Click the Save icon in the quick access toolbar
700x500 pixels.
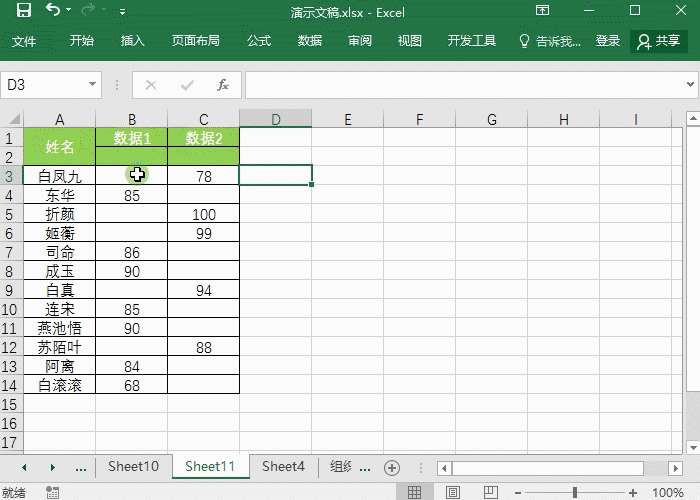coord(24,10)
